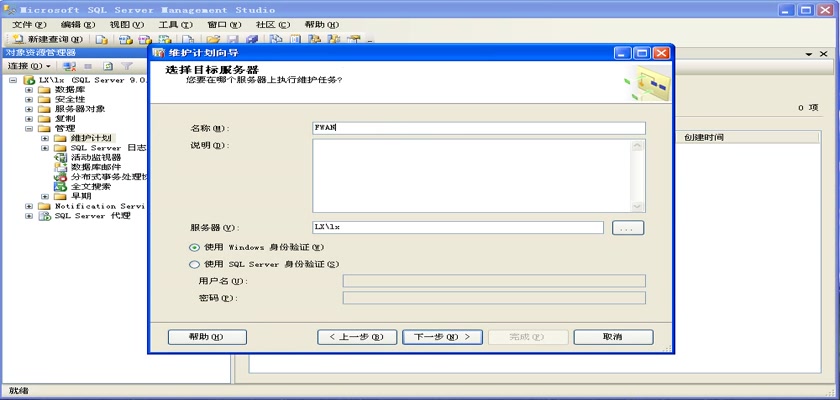Click the Summary window toolbar icon
The width and height of the screenshot is (840, 400).
tap(295, 39)
